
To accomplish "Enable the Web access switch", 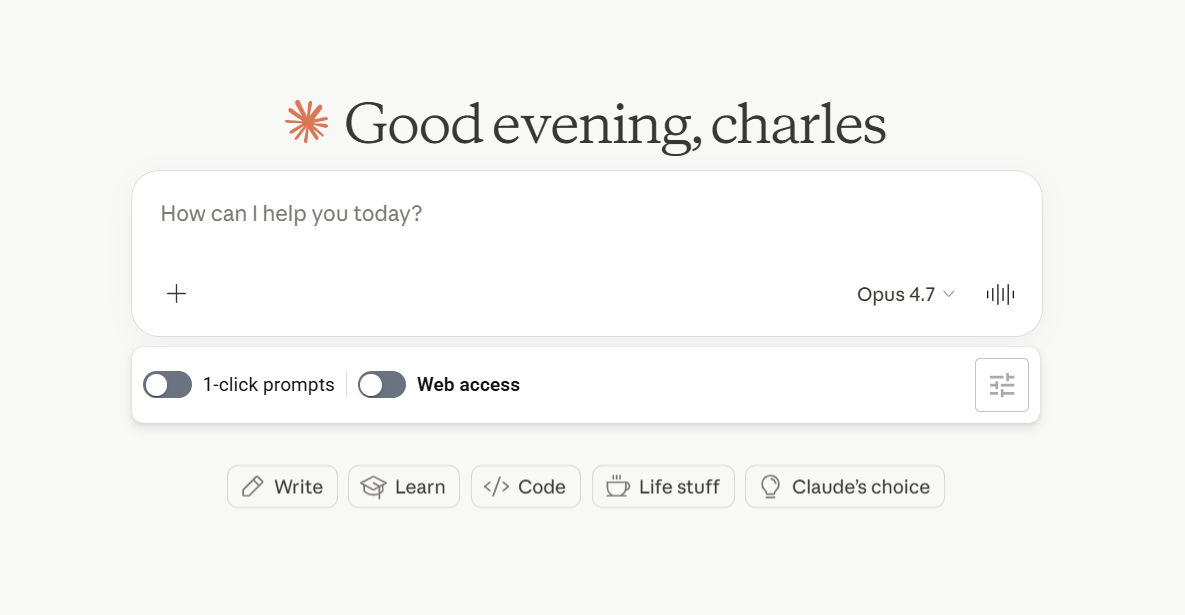I will pyautogui.click(x=382, y=385).
